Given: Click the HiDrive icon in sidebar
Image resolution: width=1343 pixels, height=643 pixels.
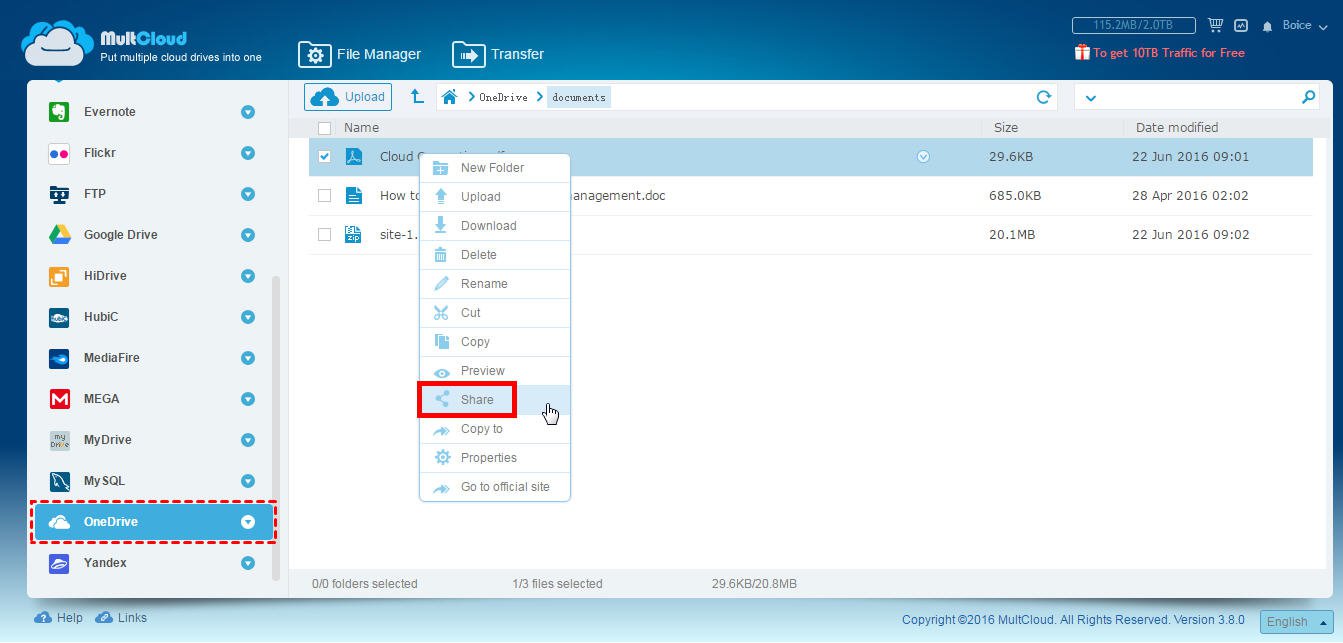Looking at the screenshot, I should (59, 276).
